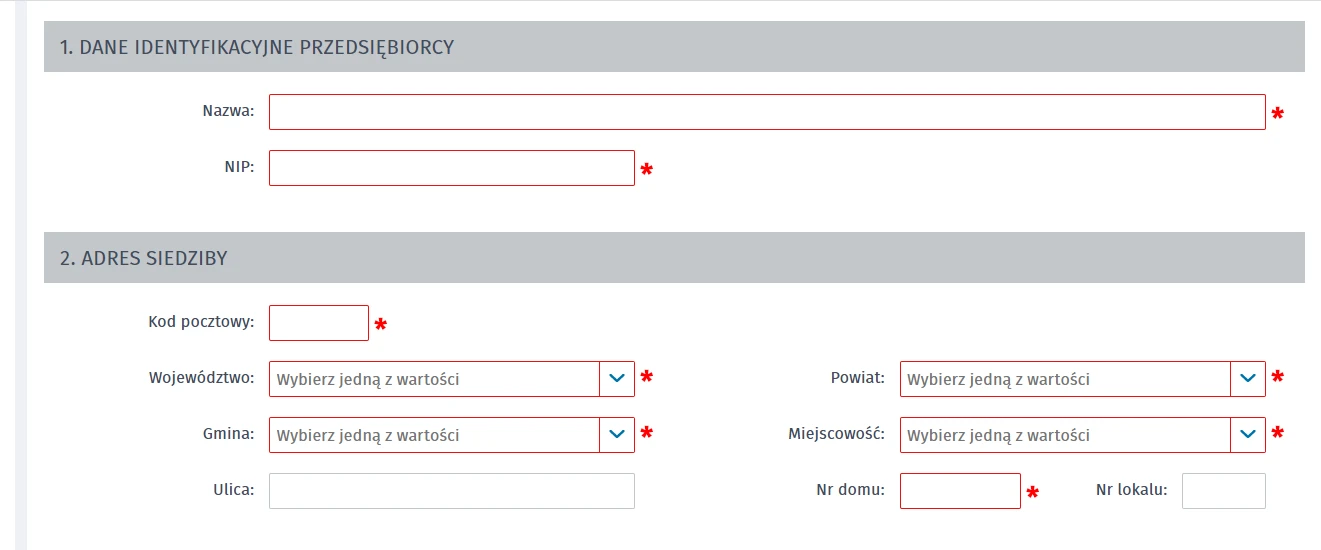
Task: Click the Miejscowość dropdown chevron arrow
Action: (1248, 435)
